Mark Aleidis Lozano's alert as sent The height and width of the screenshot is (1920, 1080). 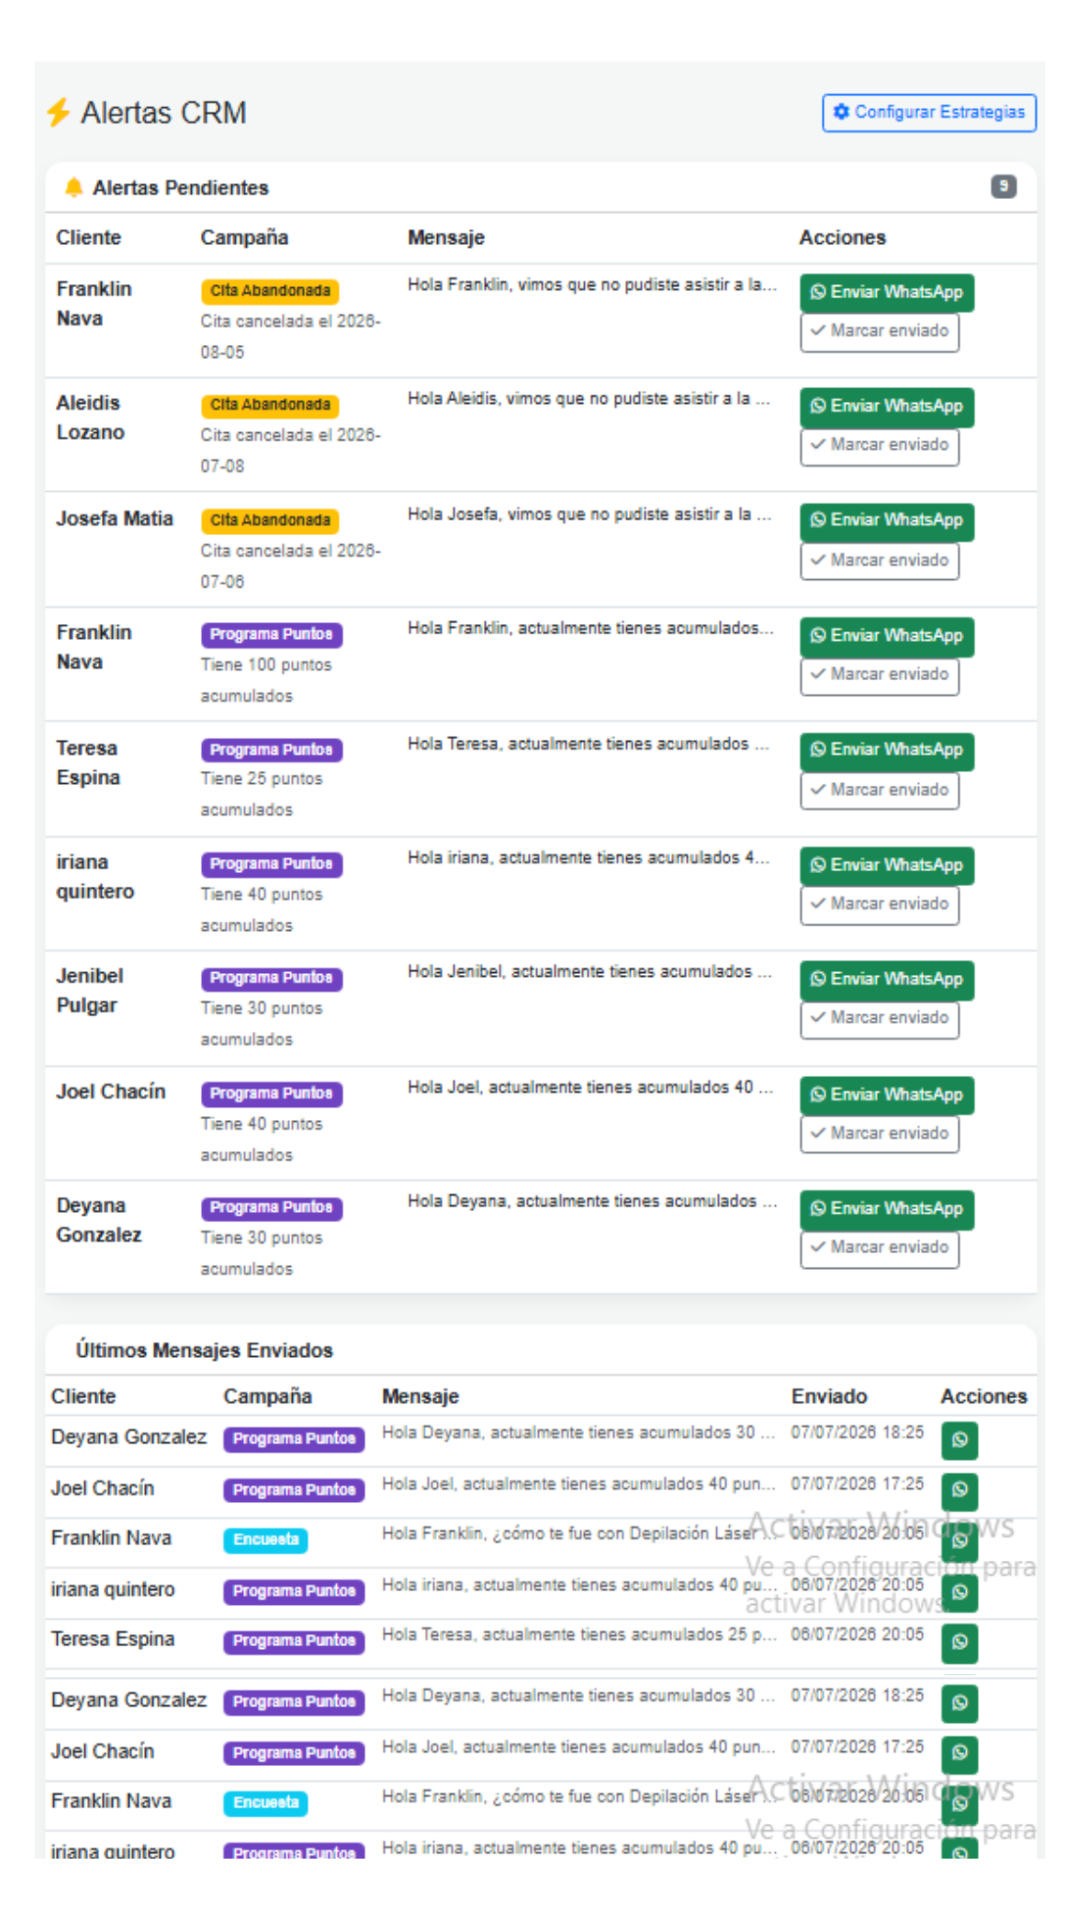click(880, 445)
